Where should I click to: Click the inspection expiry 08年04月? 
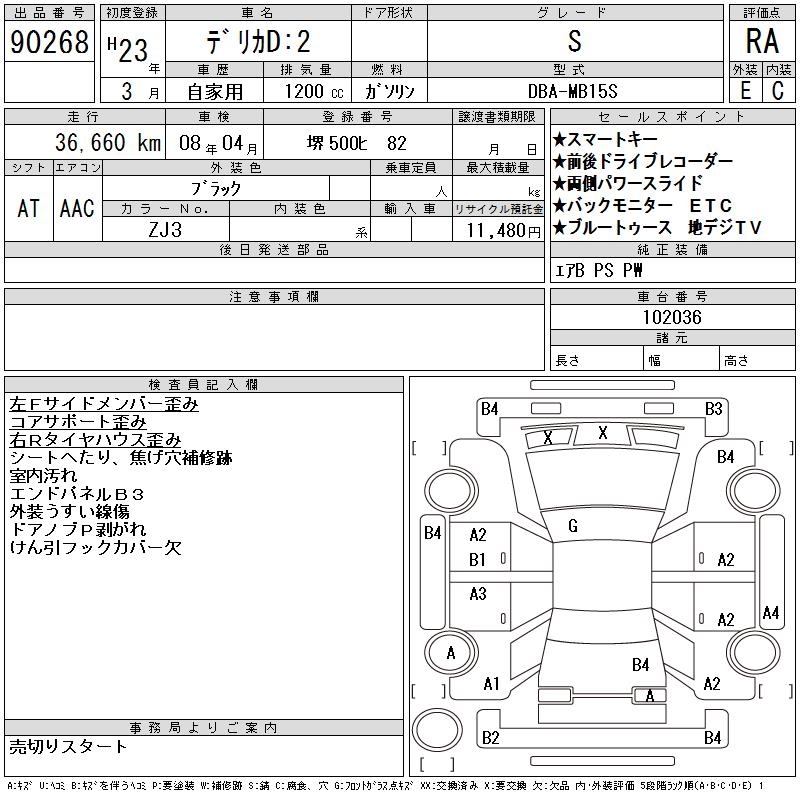(218, 144)
